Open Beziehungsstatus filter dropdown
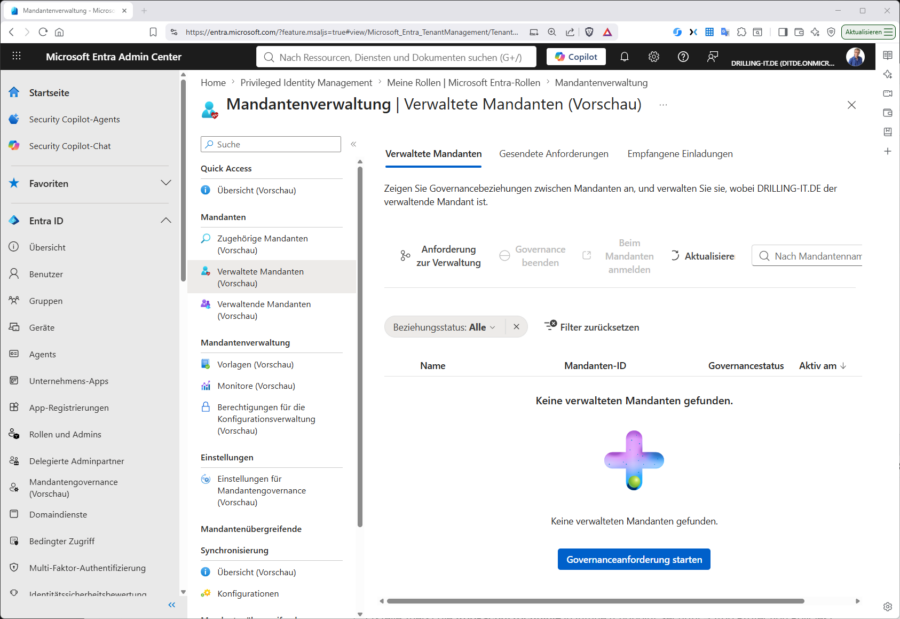 (x=444, y=327)
